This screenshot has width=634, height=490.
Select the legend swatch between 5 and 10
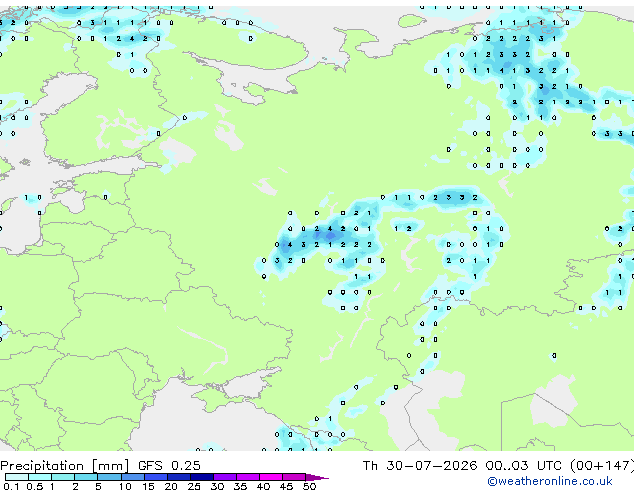[109, 477]
